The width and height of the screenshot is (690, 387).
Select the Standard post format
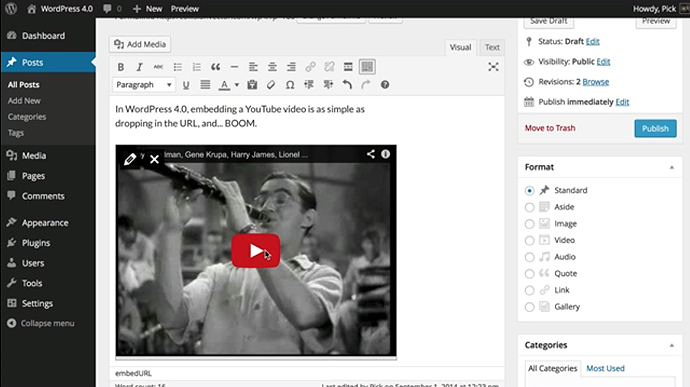click(x=529, y=191)
